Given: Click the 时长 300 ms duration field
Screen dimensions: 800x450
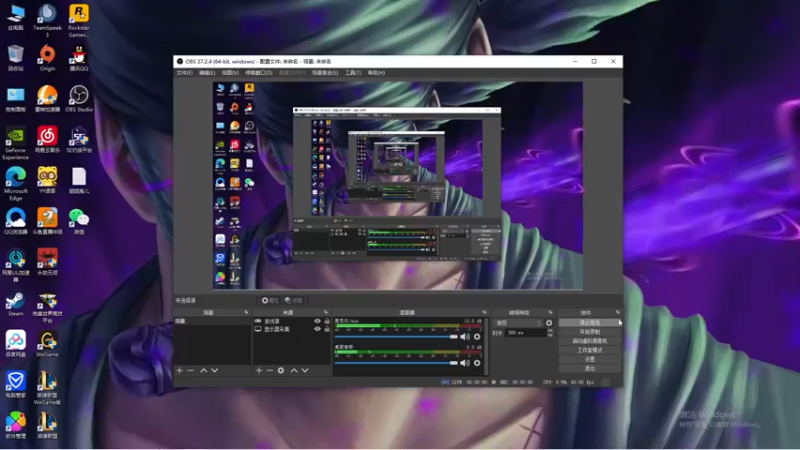Looking at the screenshot, I should 524,333.
